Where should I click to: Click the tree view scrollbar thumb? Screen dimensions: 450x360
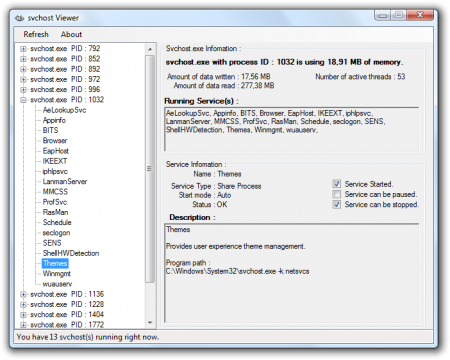coord(150,169)
